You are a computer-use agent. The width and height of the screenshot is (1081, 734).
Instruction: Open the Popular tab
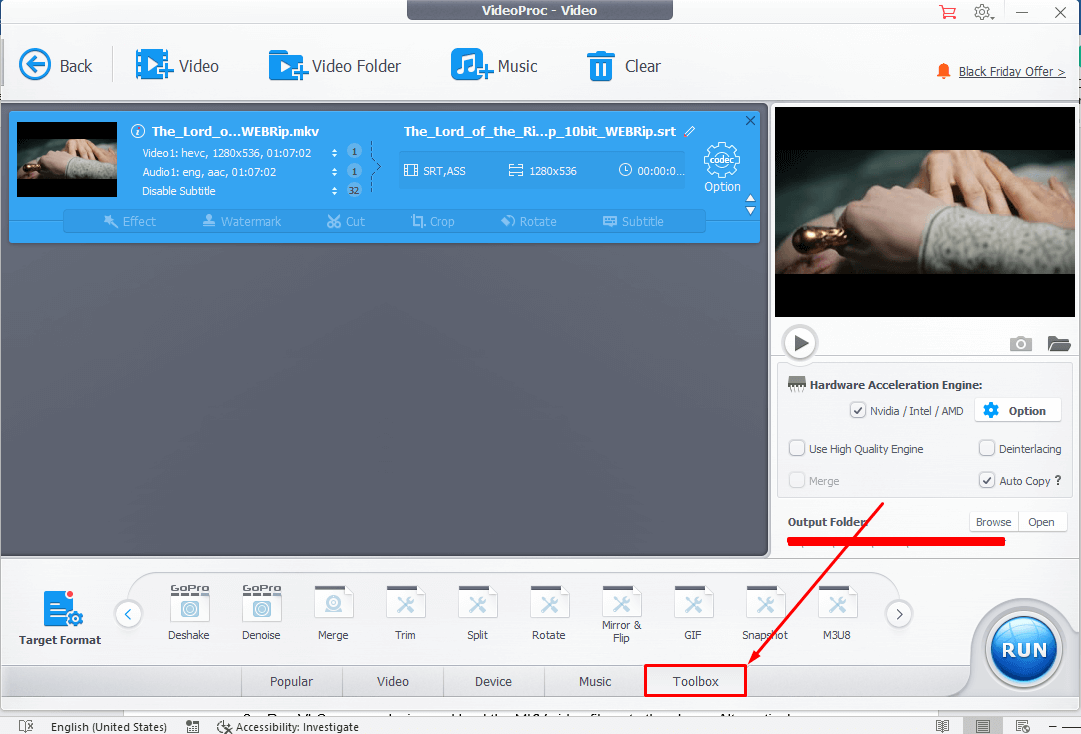[291, 681]
